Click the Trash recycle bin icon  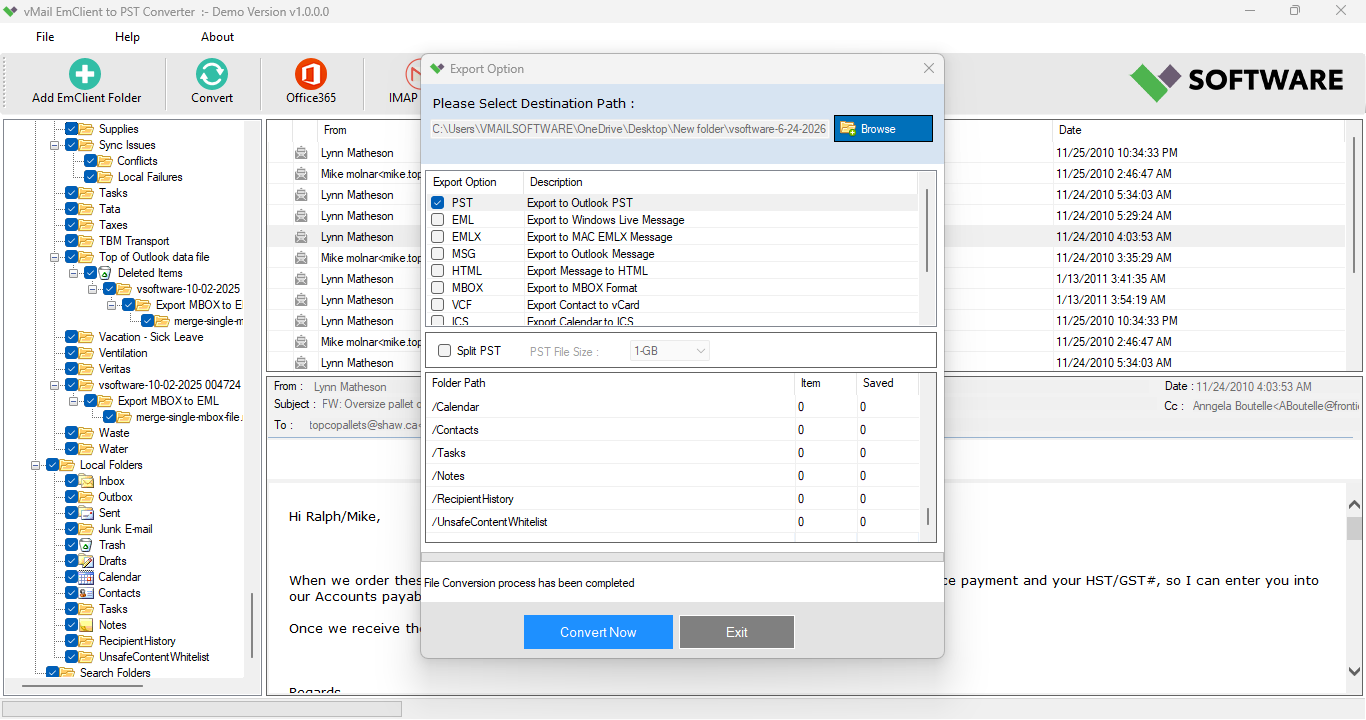(87, 545)
